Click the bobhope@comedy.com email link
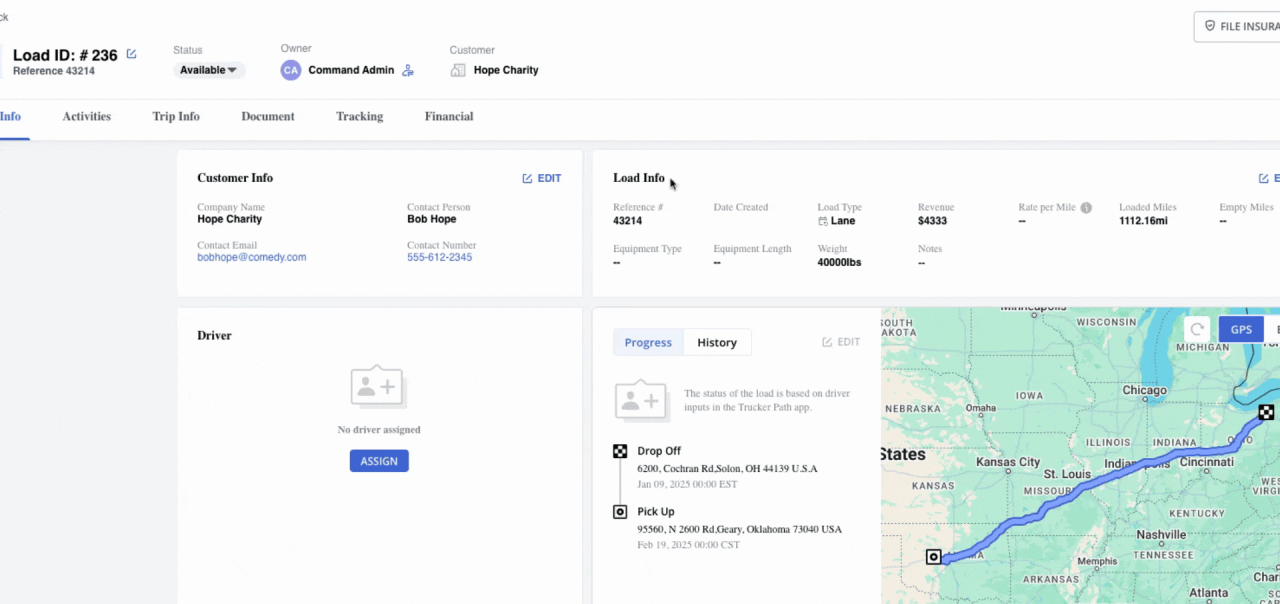 pyautogui.click(x=251, y=257)
